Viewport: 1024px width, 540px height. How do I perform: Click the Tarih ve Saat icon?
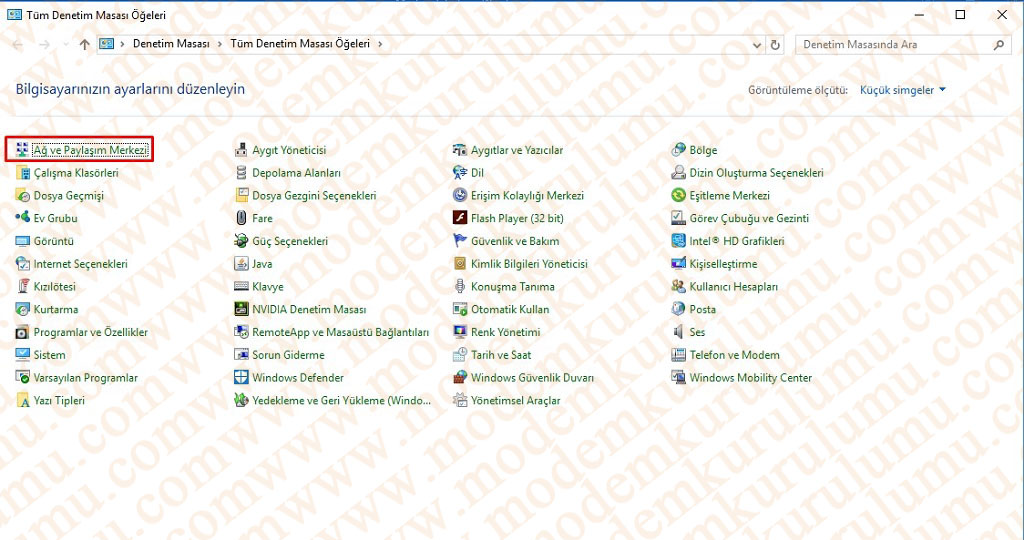point(460,355)
